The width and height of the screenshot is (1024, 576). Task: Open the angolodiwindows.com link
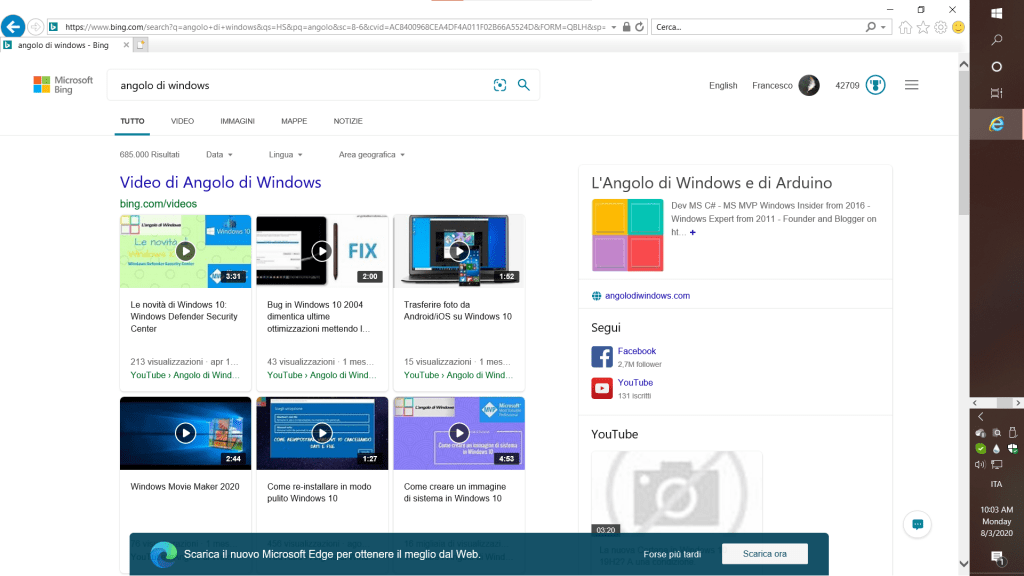[647, 296]
